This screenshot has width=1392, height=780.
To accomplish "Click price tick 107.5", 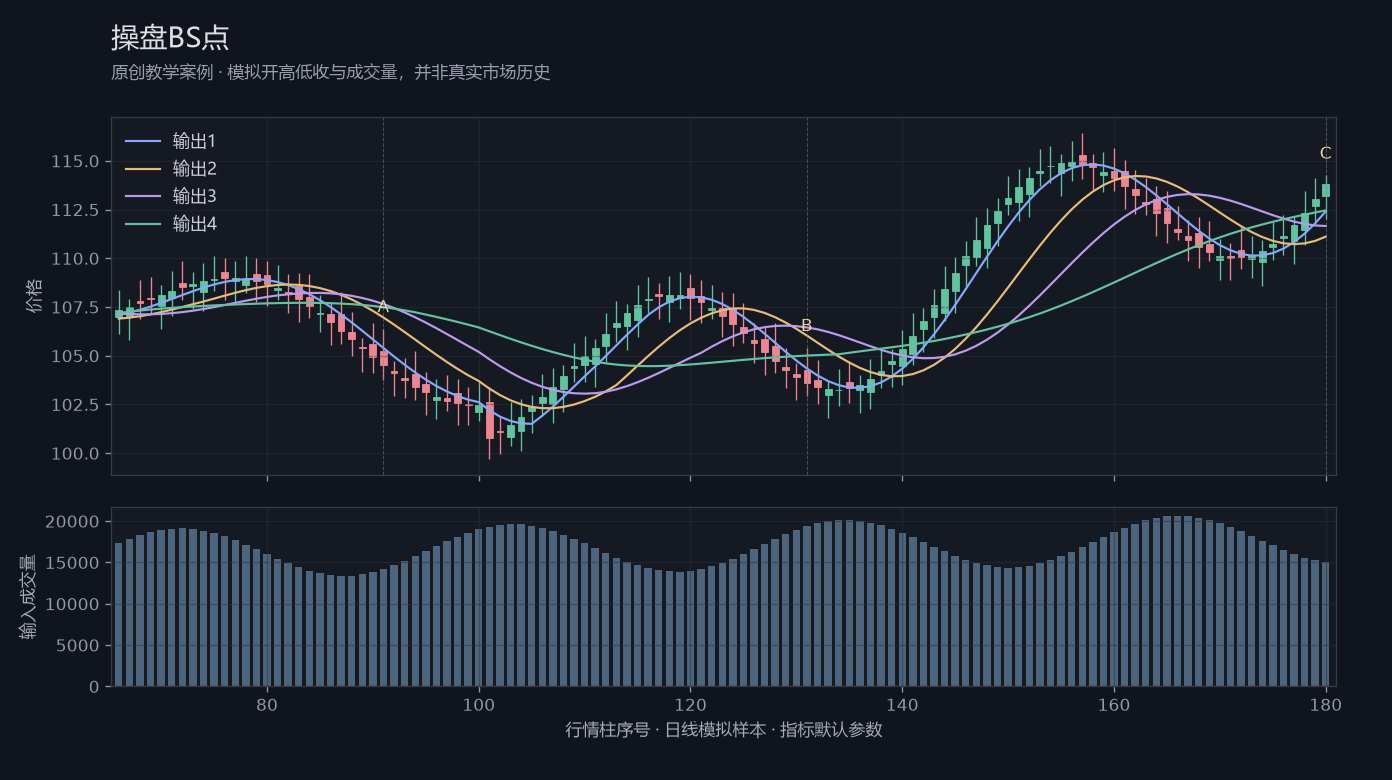I will pos(75,307).
